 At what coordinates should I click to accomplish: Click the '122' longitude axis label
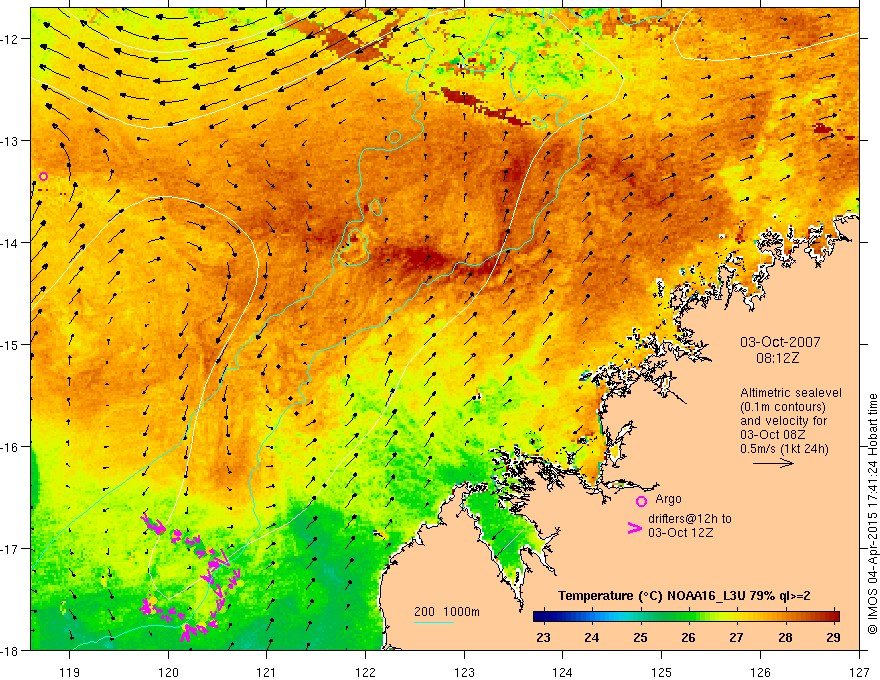(365, 672)
